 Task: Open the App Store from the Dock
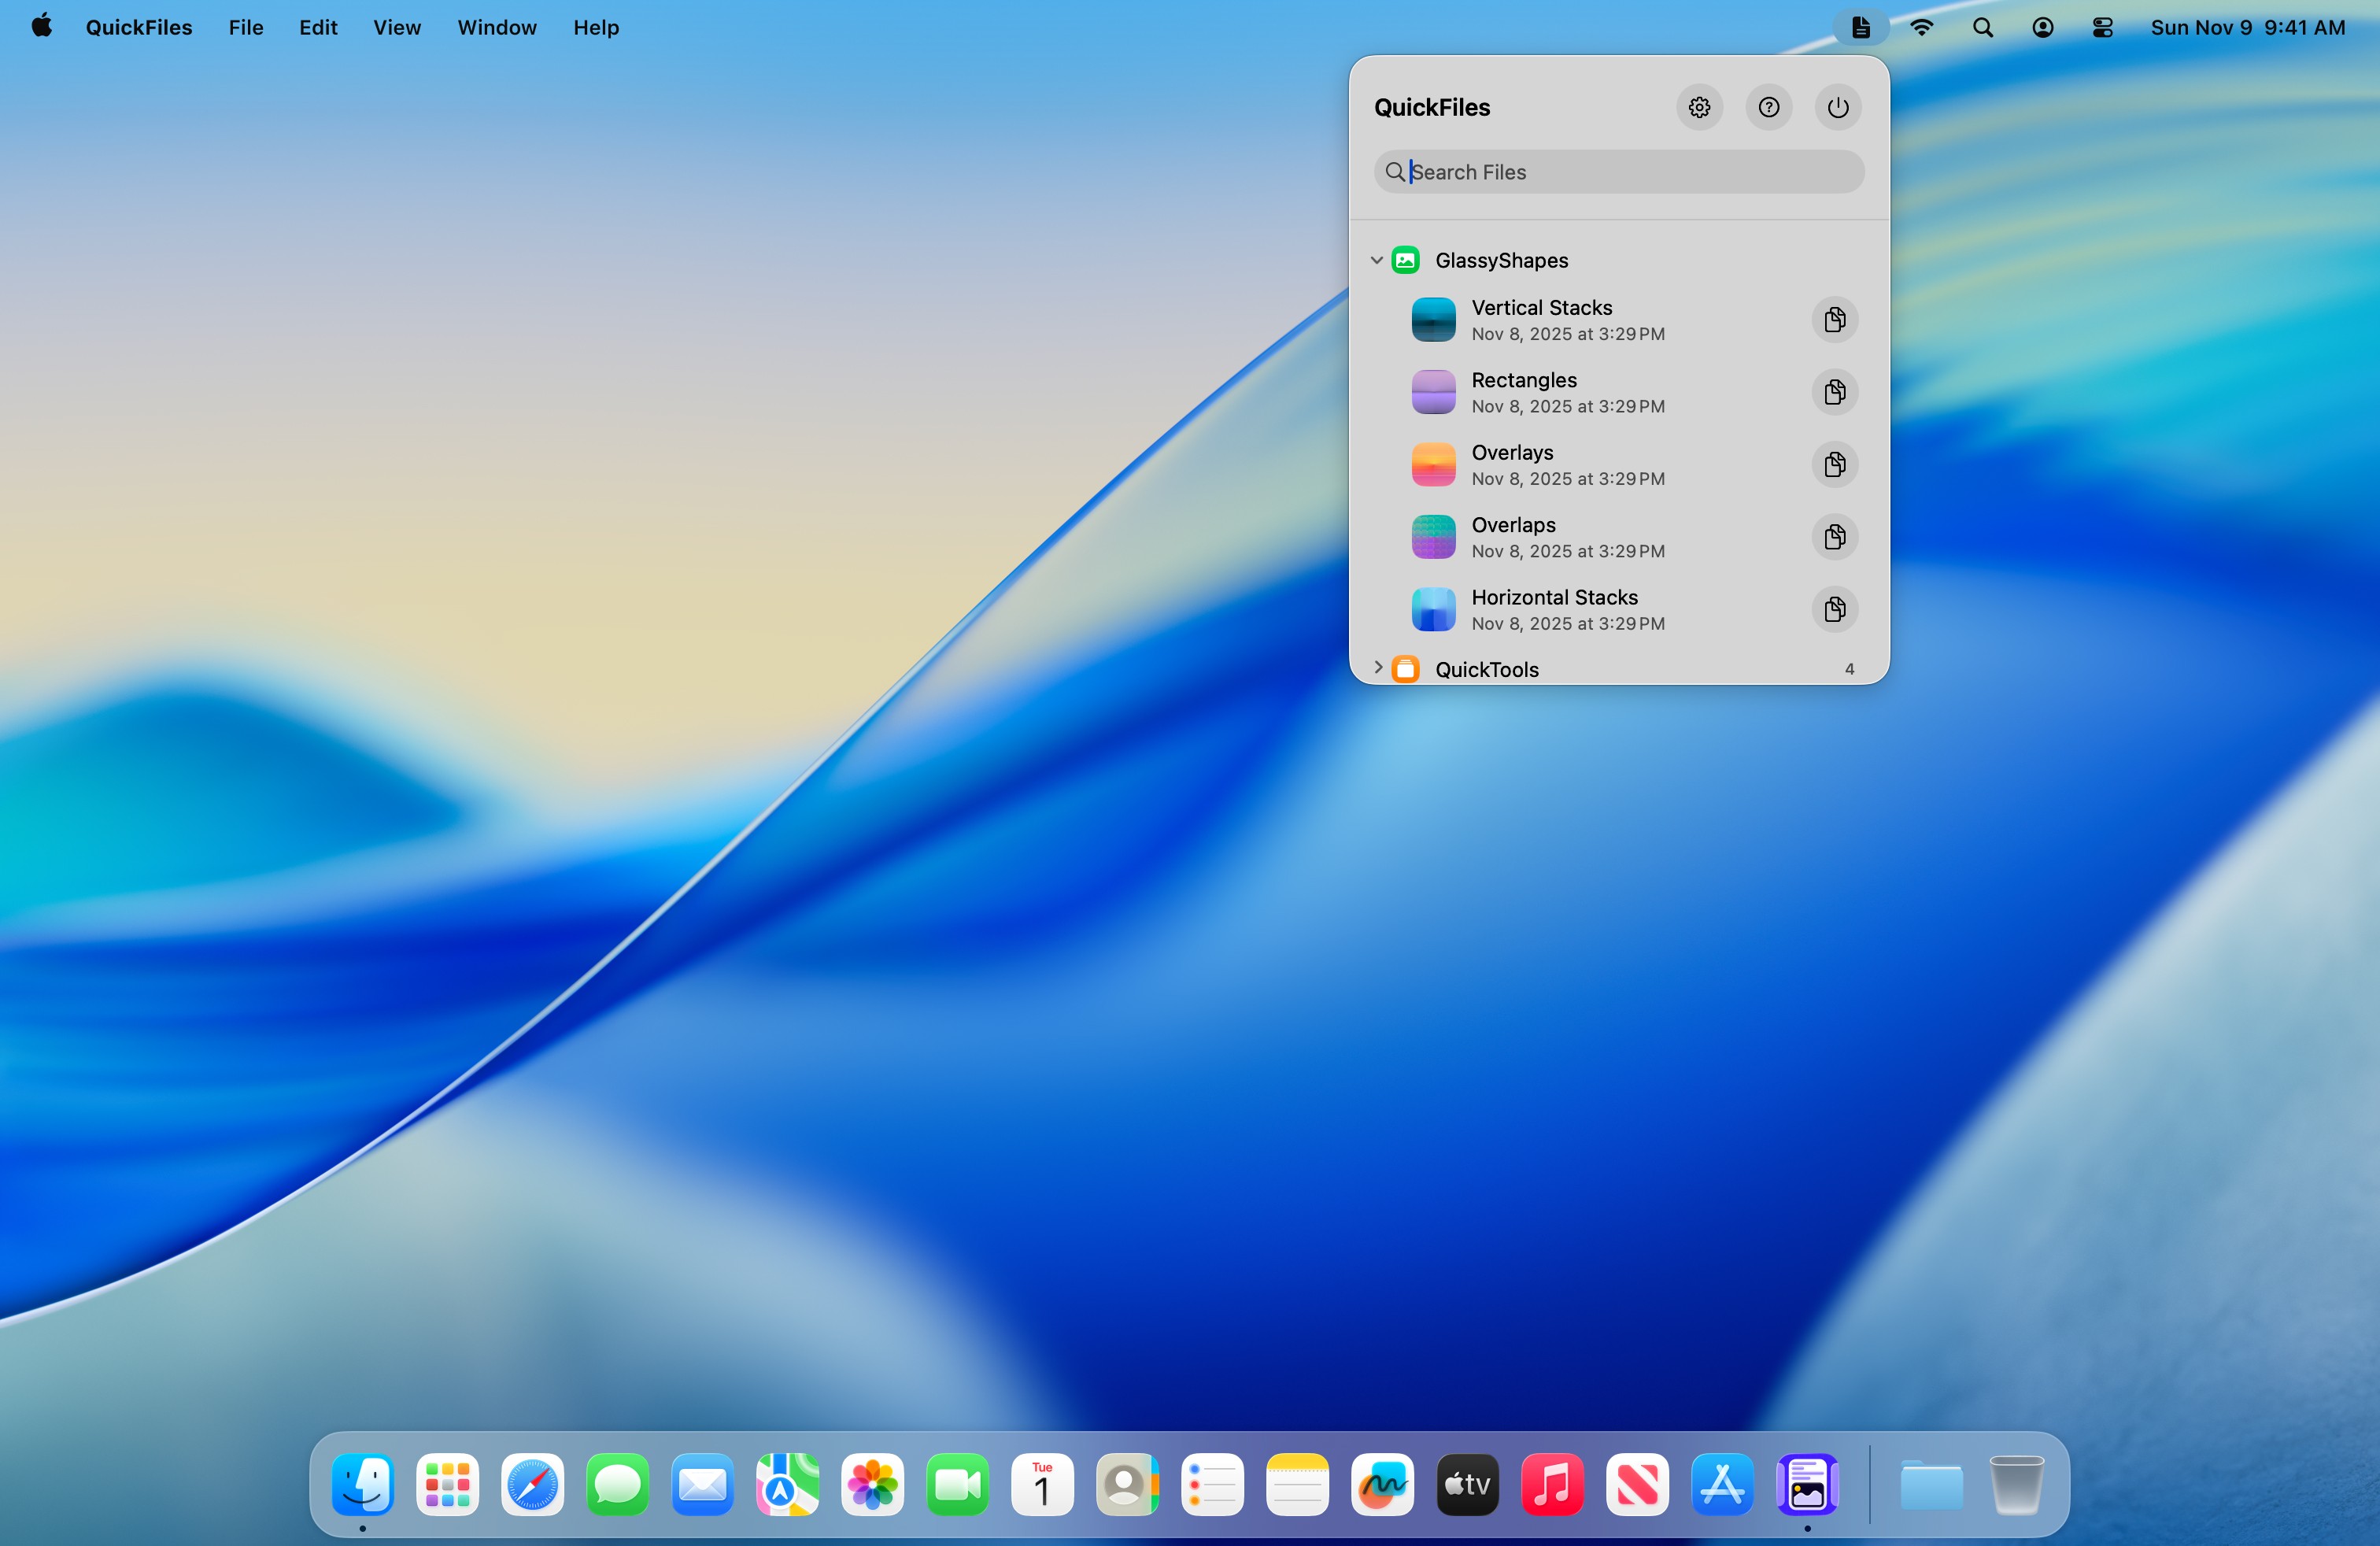click(x=1722, y=1485)
